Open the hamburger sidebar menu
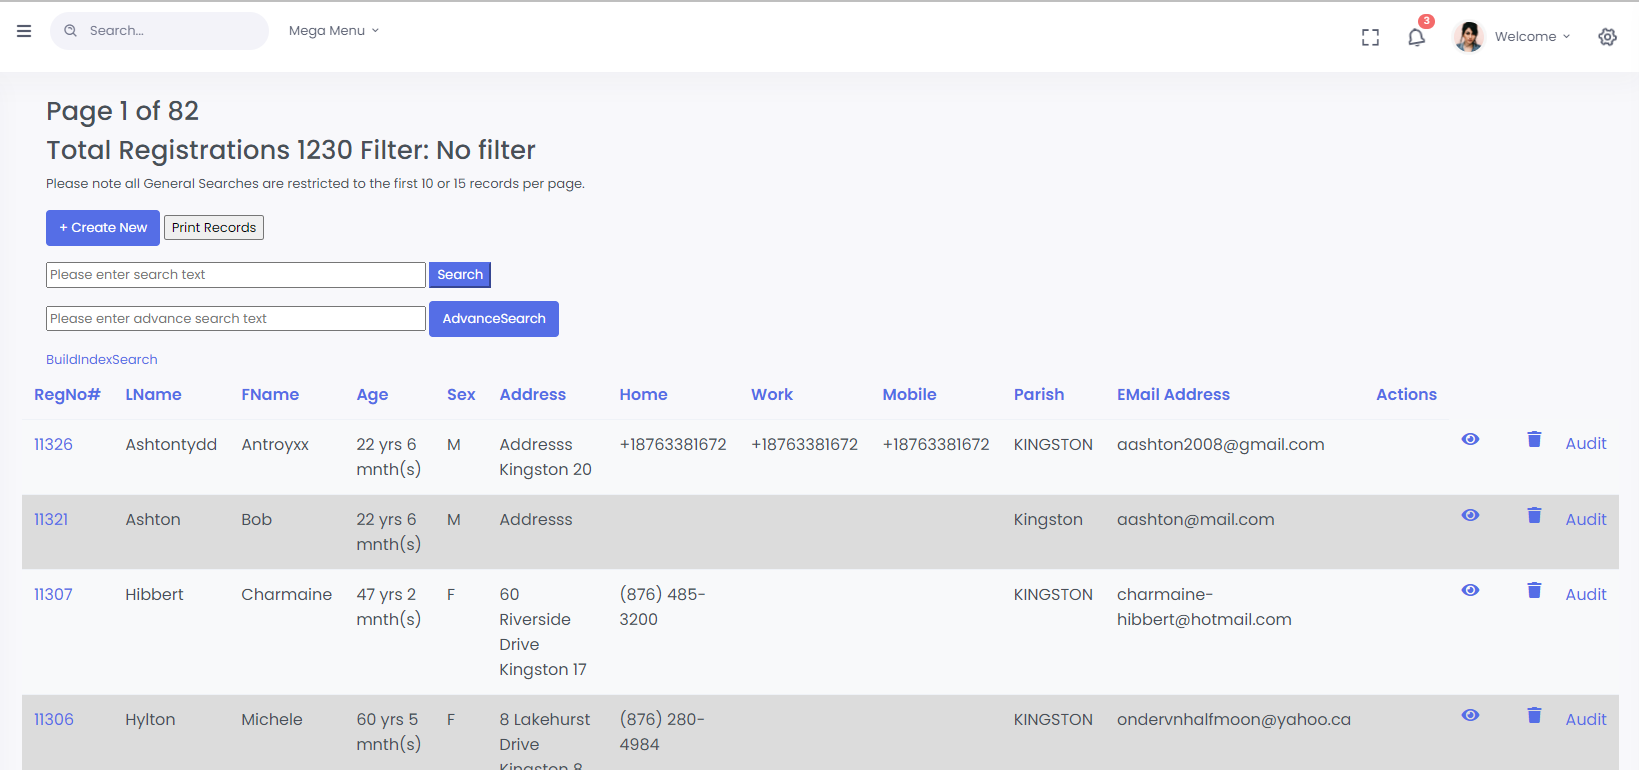Image resolution: width=1639 pixels, height=770 pixels. point(24,31)
